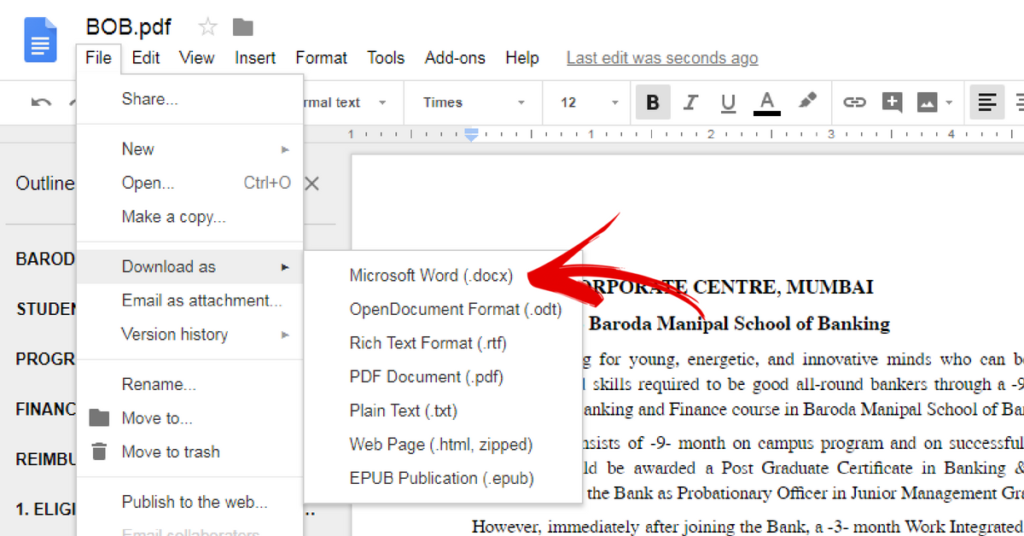Download as PDF Document (.pdf)

(443, 377)
